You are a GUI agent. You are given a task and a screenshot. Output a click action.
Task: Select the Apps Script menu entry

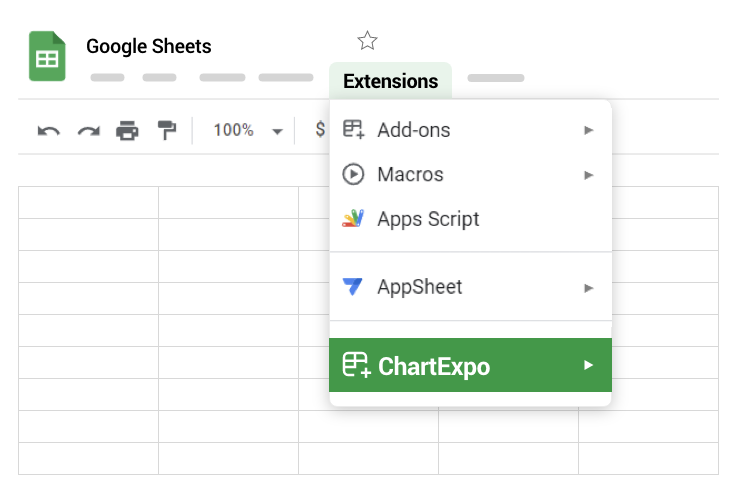coord(470,219)
